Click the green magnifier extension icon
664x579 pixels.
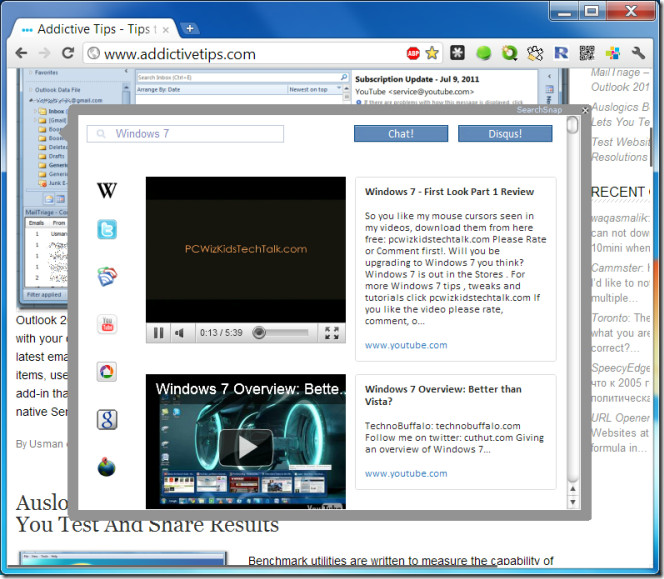[510, 53]
